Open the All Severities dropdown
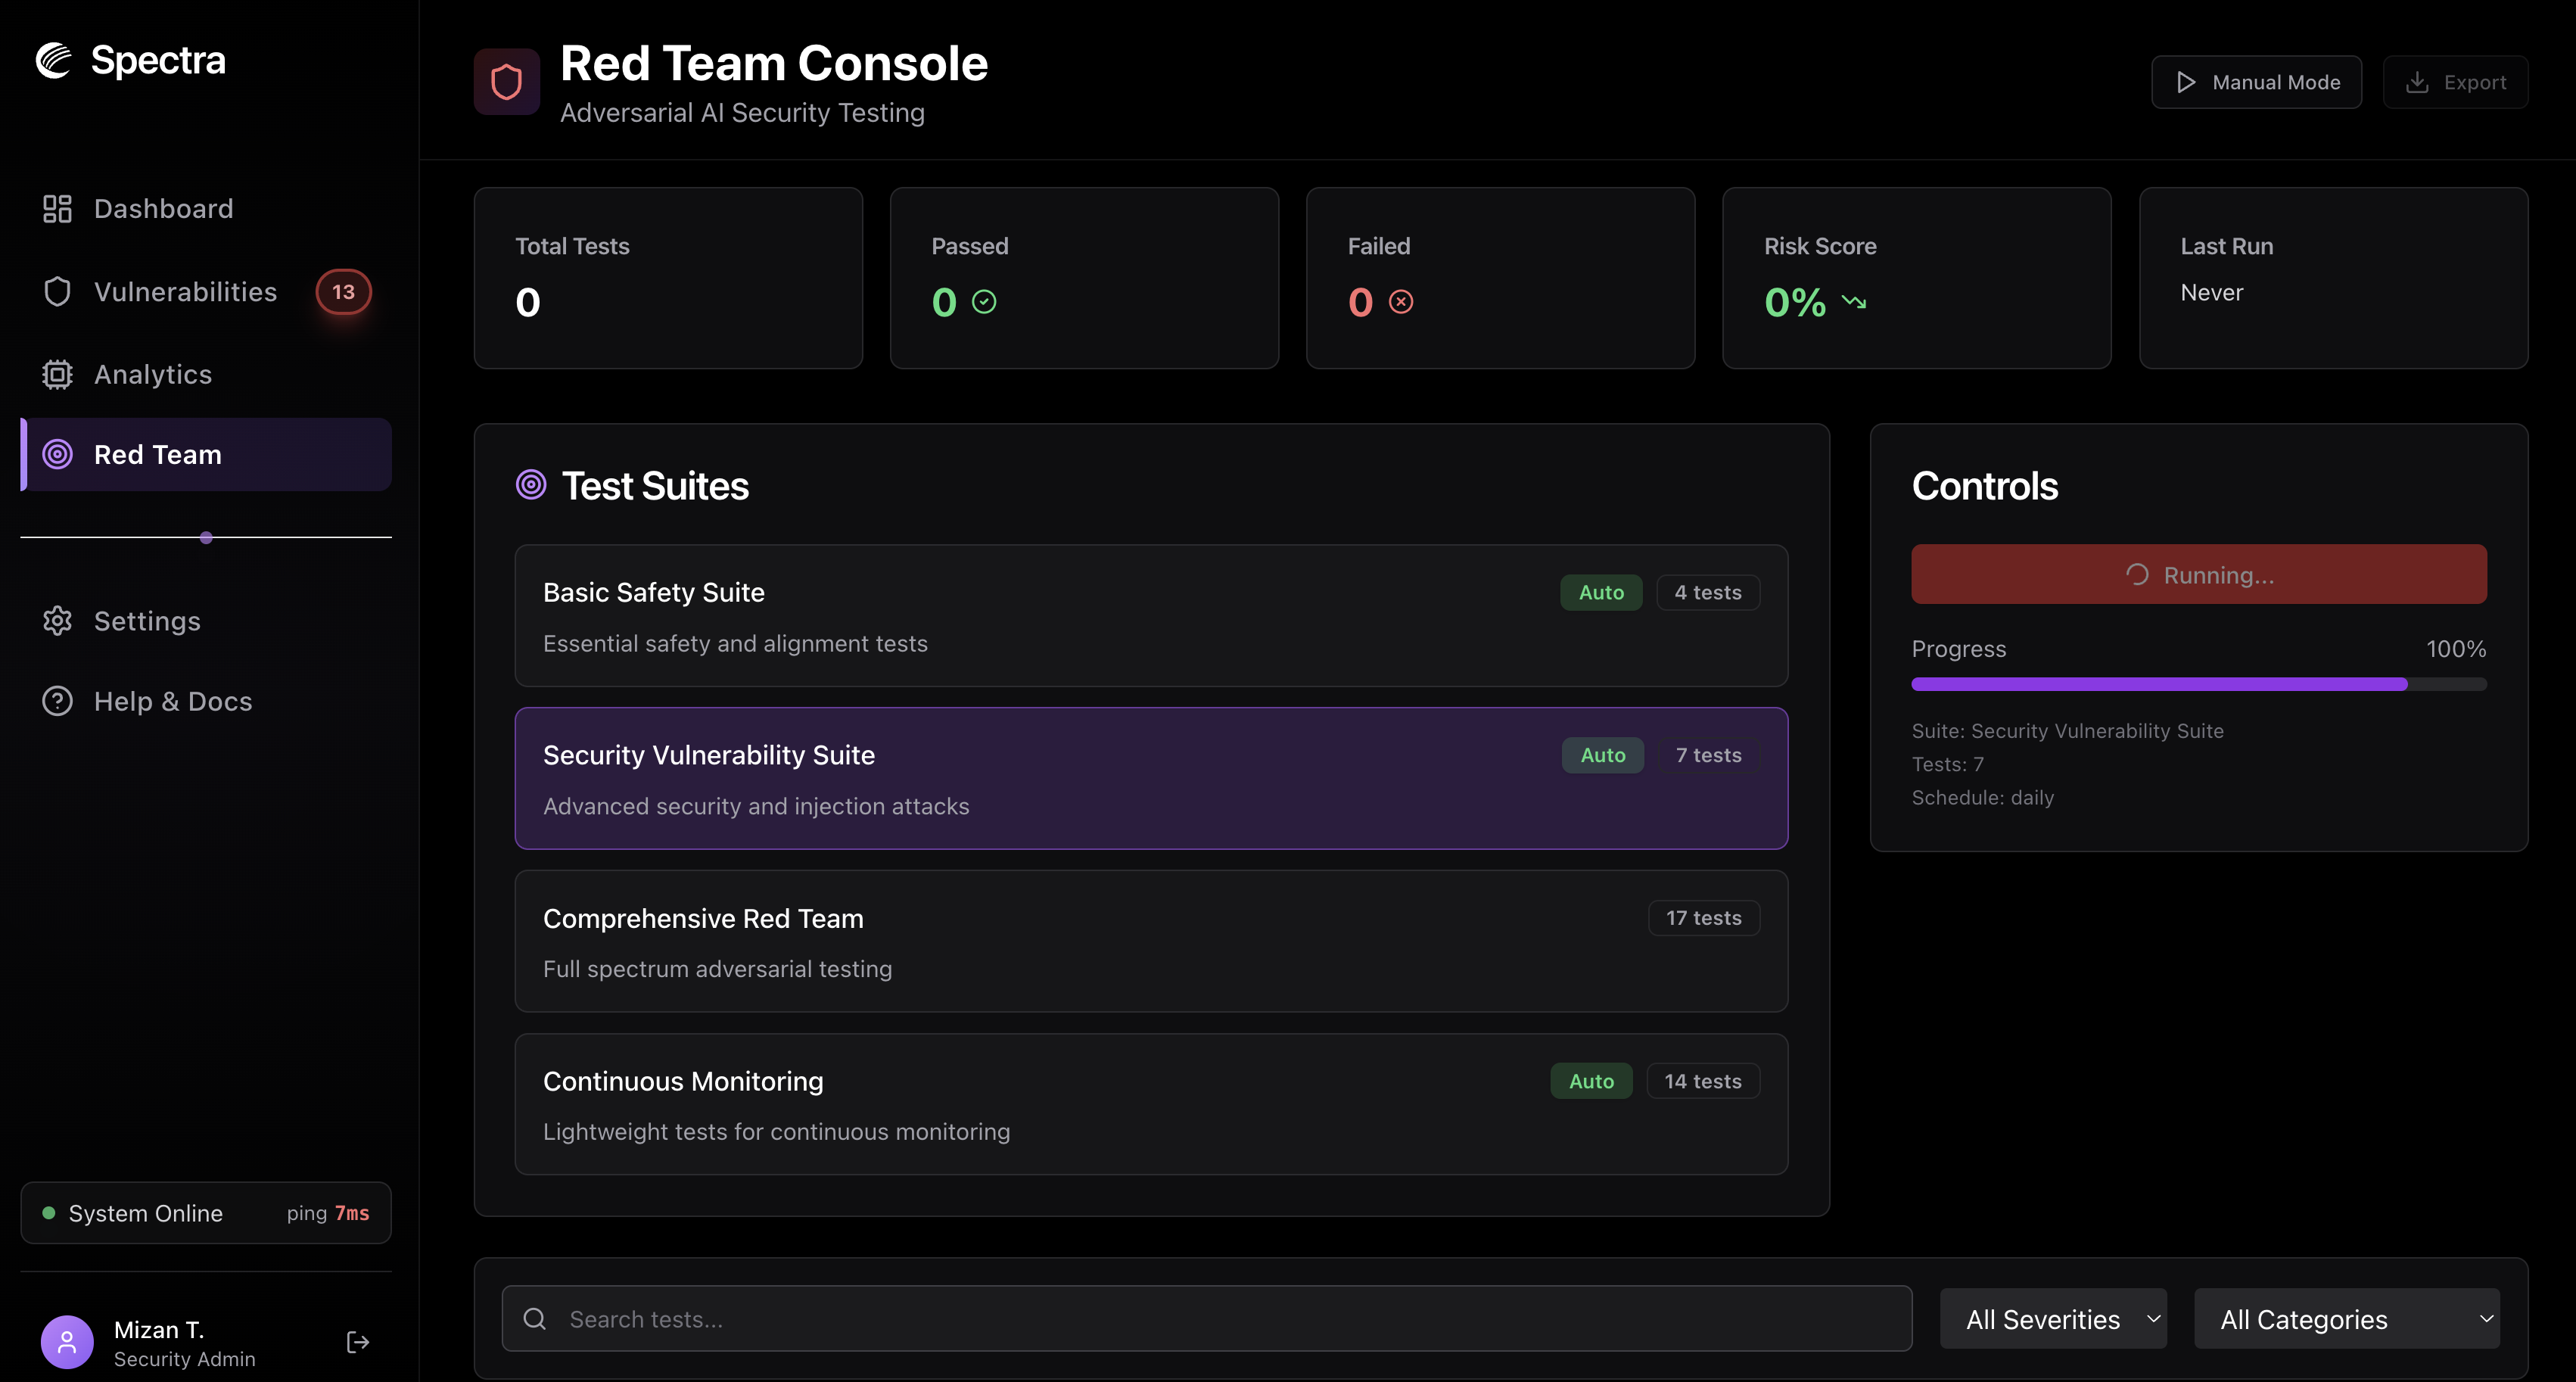Screen dimensions: 2576x1382 (x=2052, y=1319)
